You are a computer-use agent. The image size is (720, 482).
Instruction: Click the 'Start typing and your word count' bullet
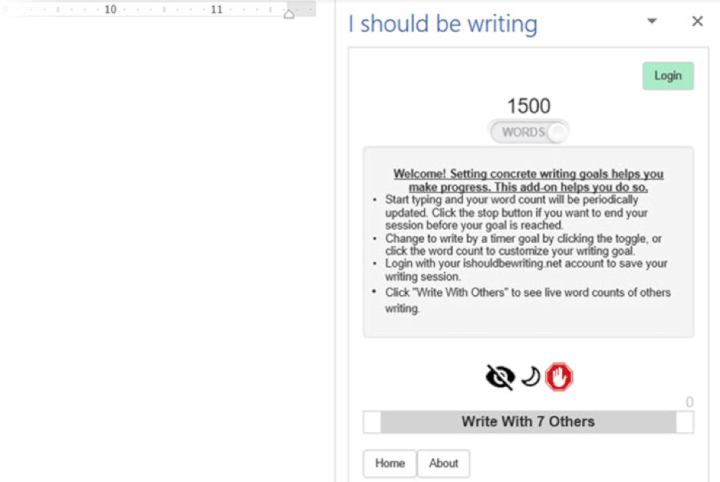coord(517,213)
